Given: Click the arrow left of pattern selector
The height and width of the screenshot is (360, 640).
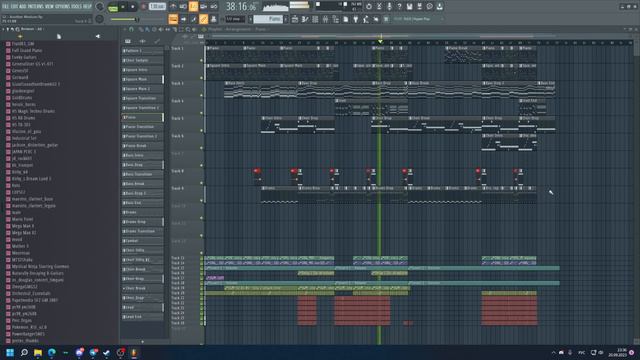Looking at the screenshot, I should 250,19.
